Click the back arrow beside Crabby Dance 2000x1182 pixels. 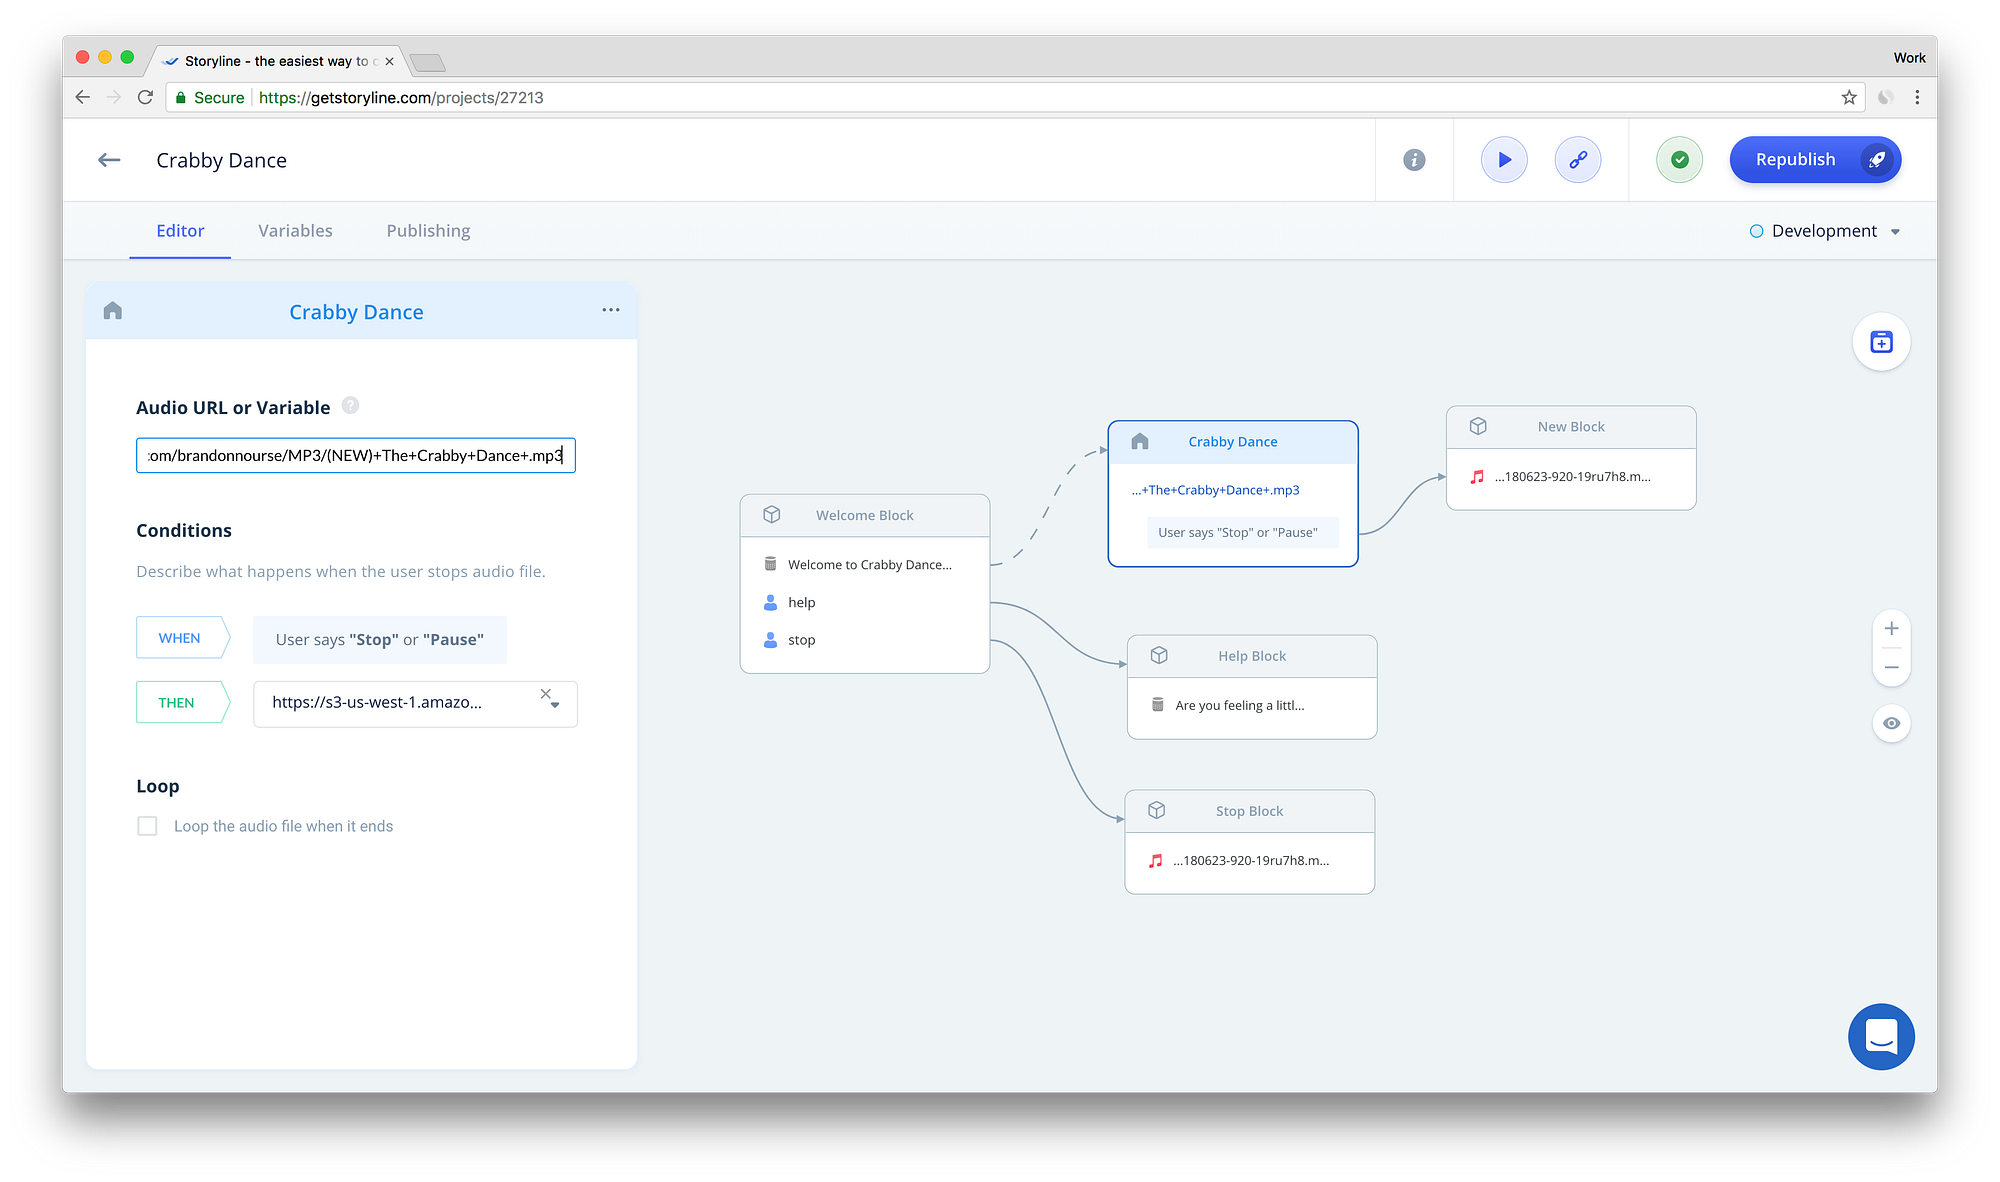click(109, 160)
